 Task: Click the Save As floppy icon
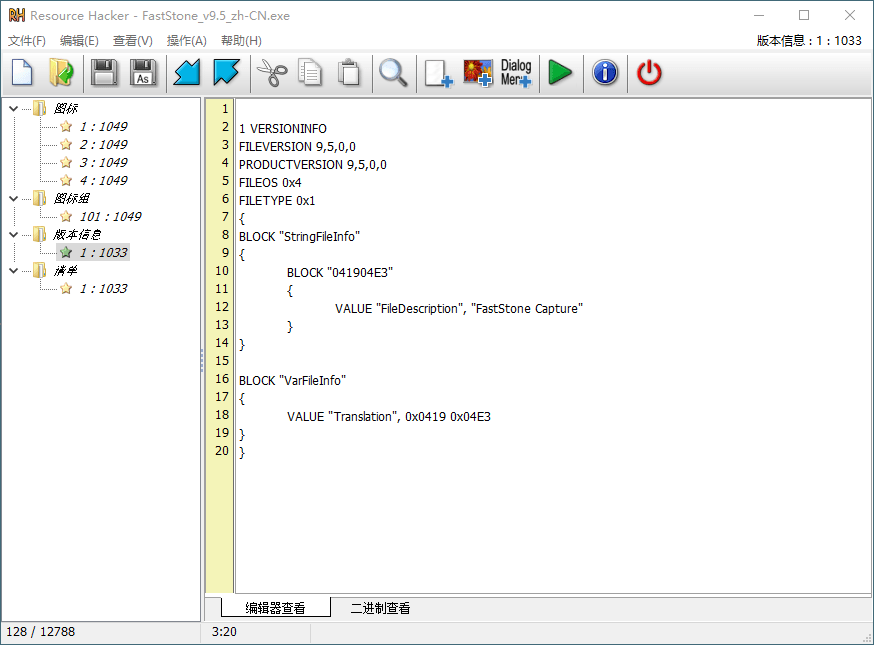(143, 72)
